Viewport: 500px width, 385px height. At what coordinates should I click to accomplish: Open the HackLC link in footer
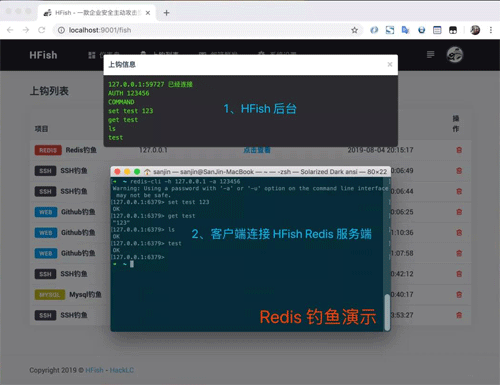122,370
